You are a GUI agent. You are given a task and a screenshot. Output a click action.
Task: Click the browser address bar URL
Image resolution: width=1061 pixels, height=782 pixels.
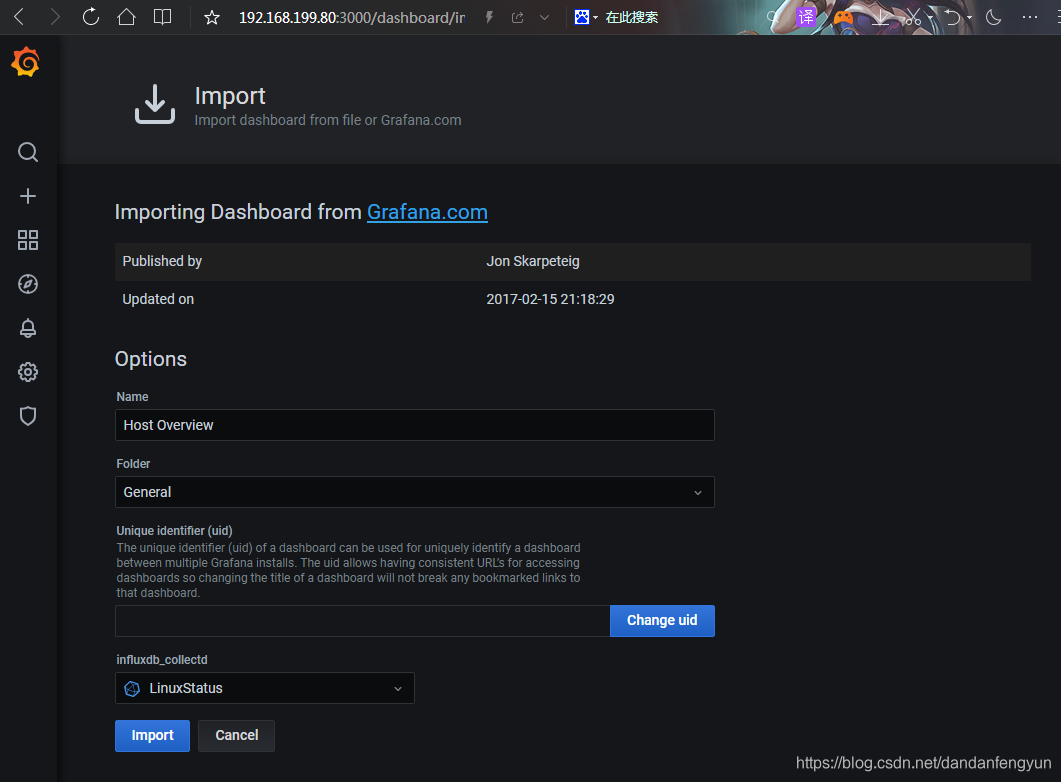point(352,18)
